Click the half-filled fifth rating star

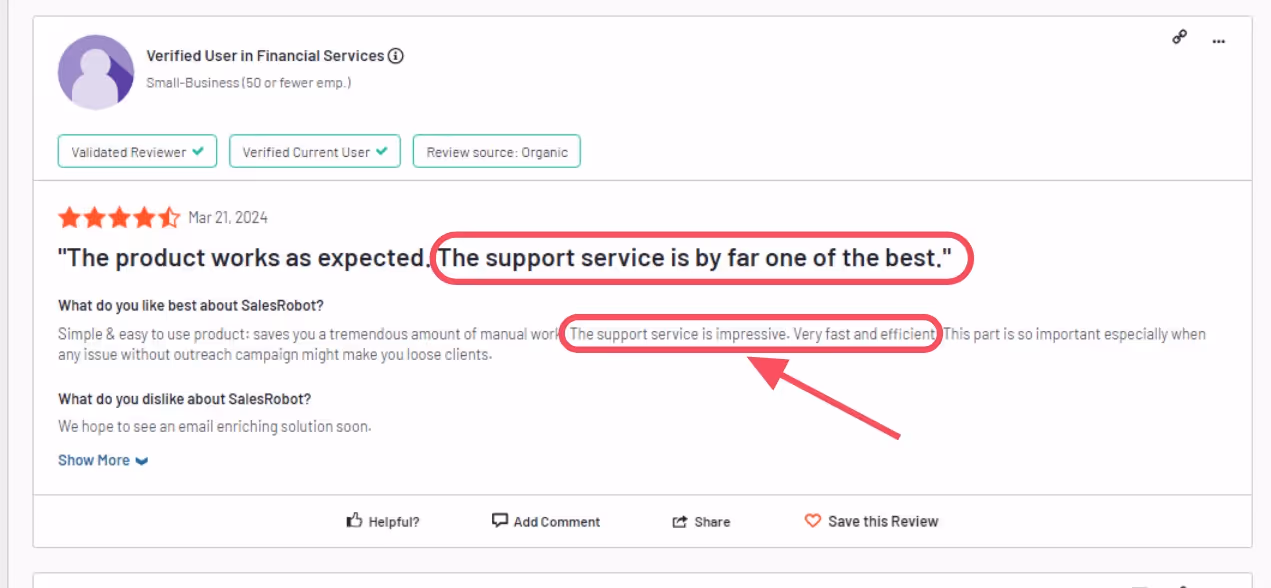(x=168, y=216)
